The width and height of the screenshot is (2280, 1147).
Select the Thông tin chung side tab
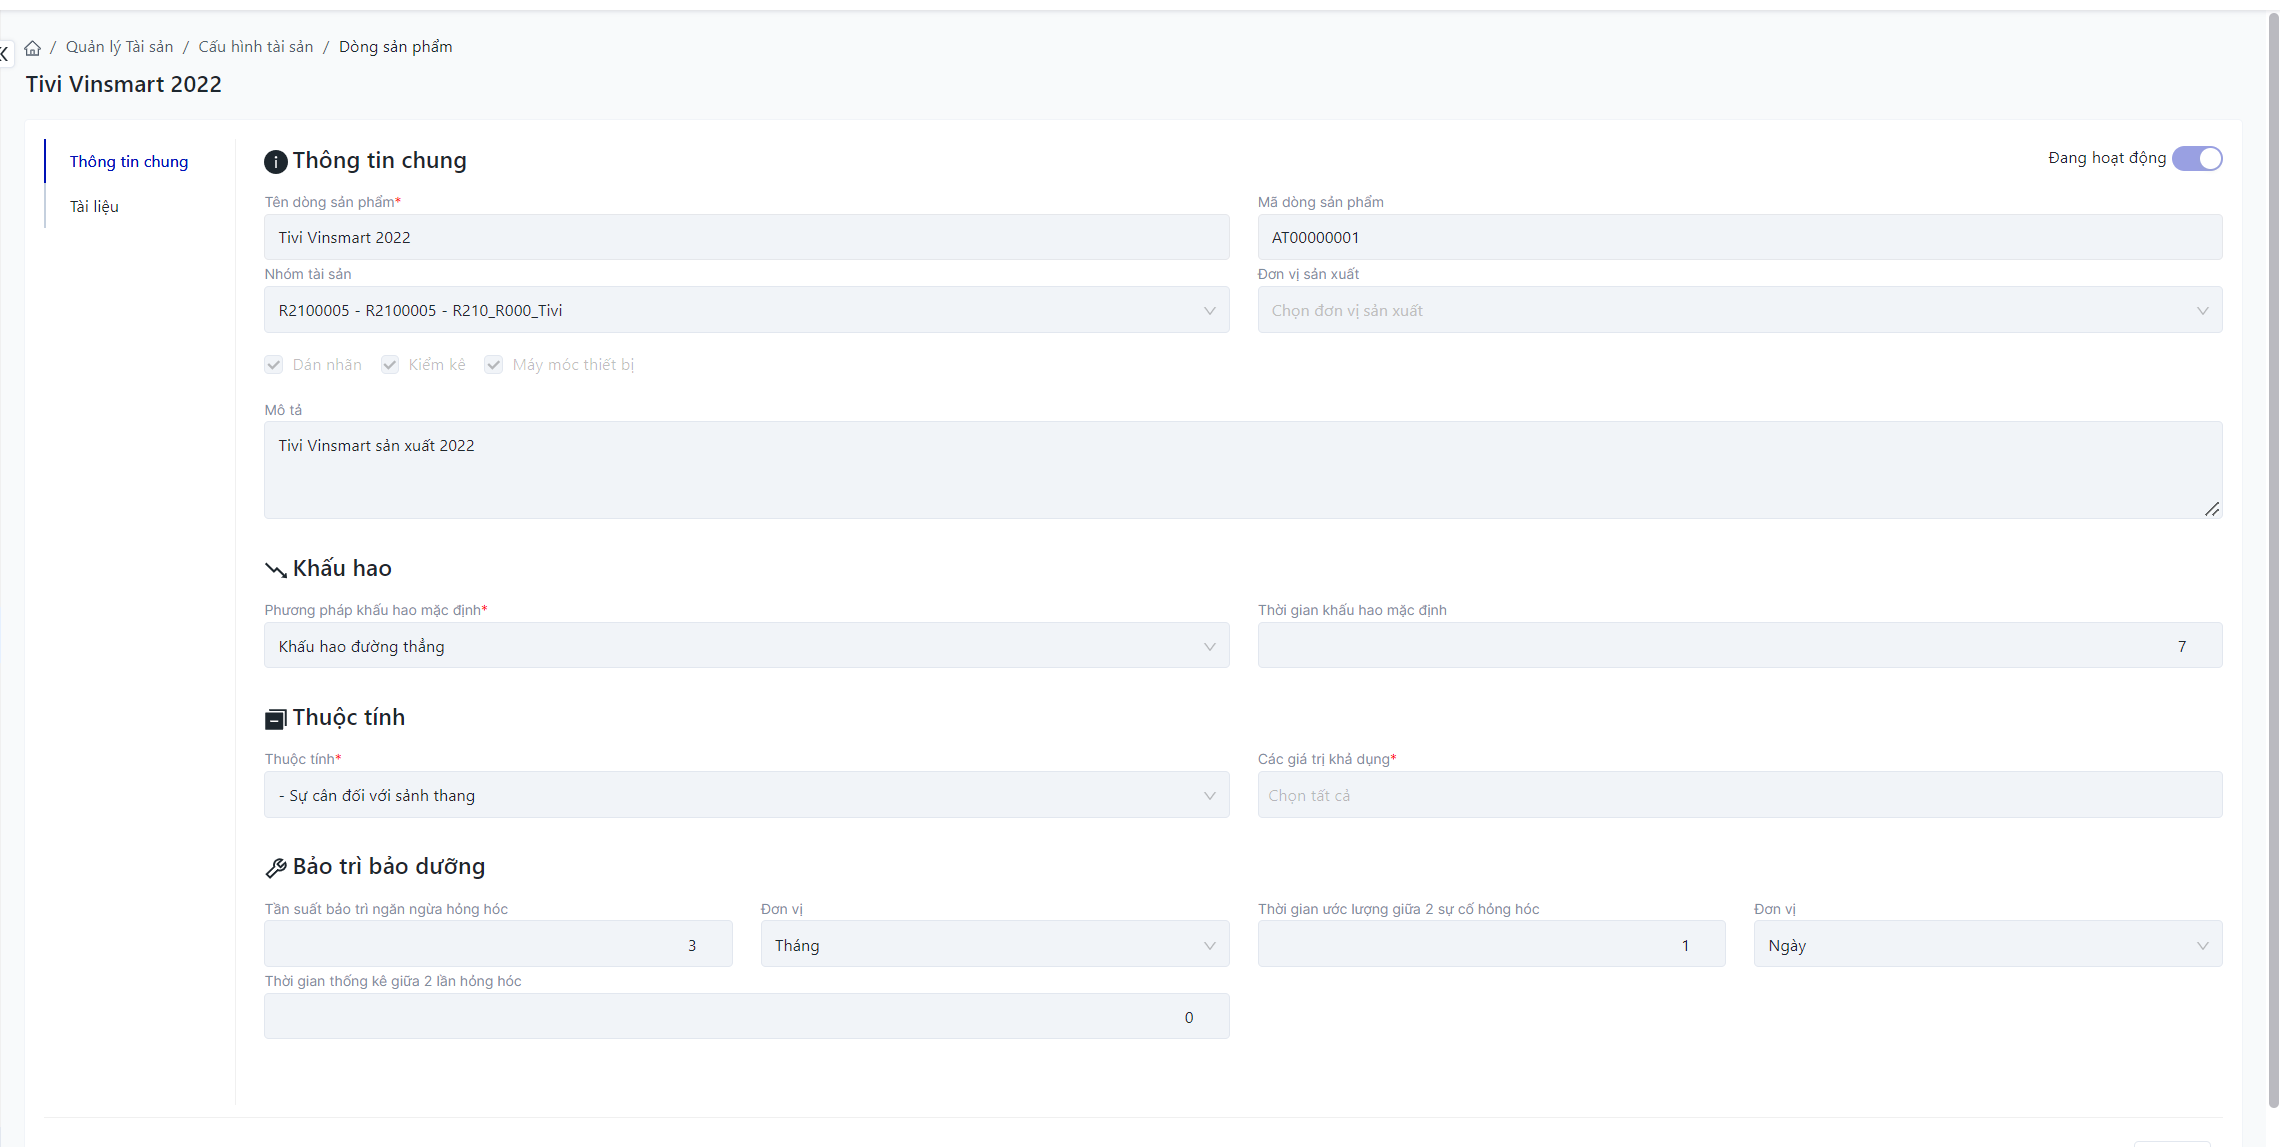tap(129, 162)
